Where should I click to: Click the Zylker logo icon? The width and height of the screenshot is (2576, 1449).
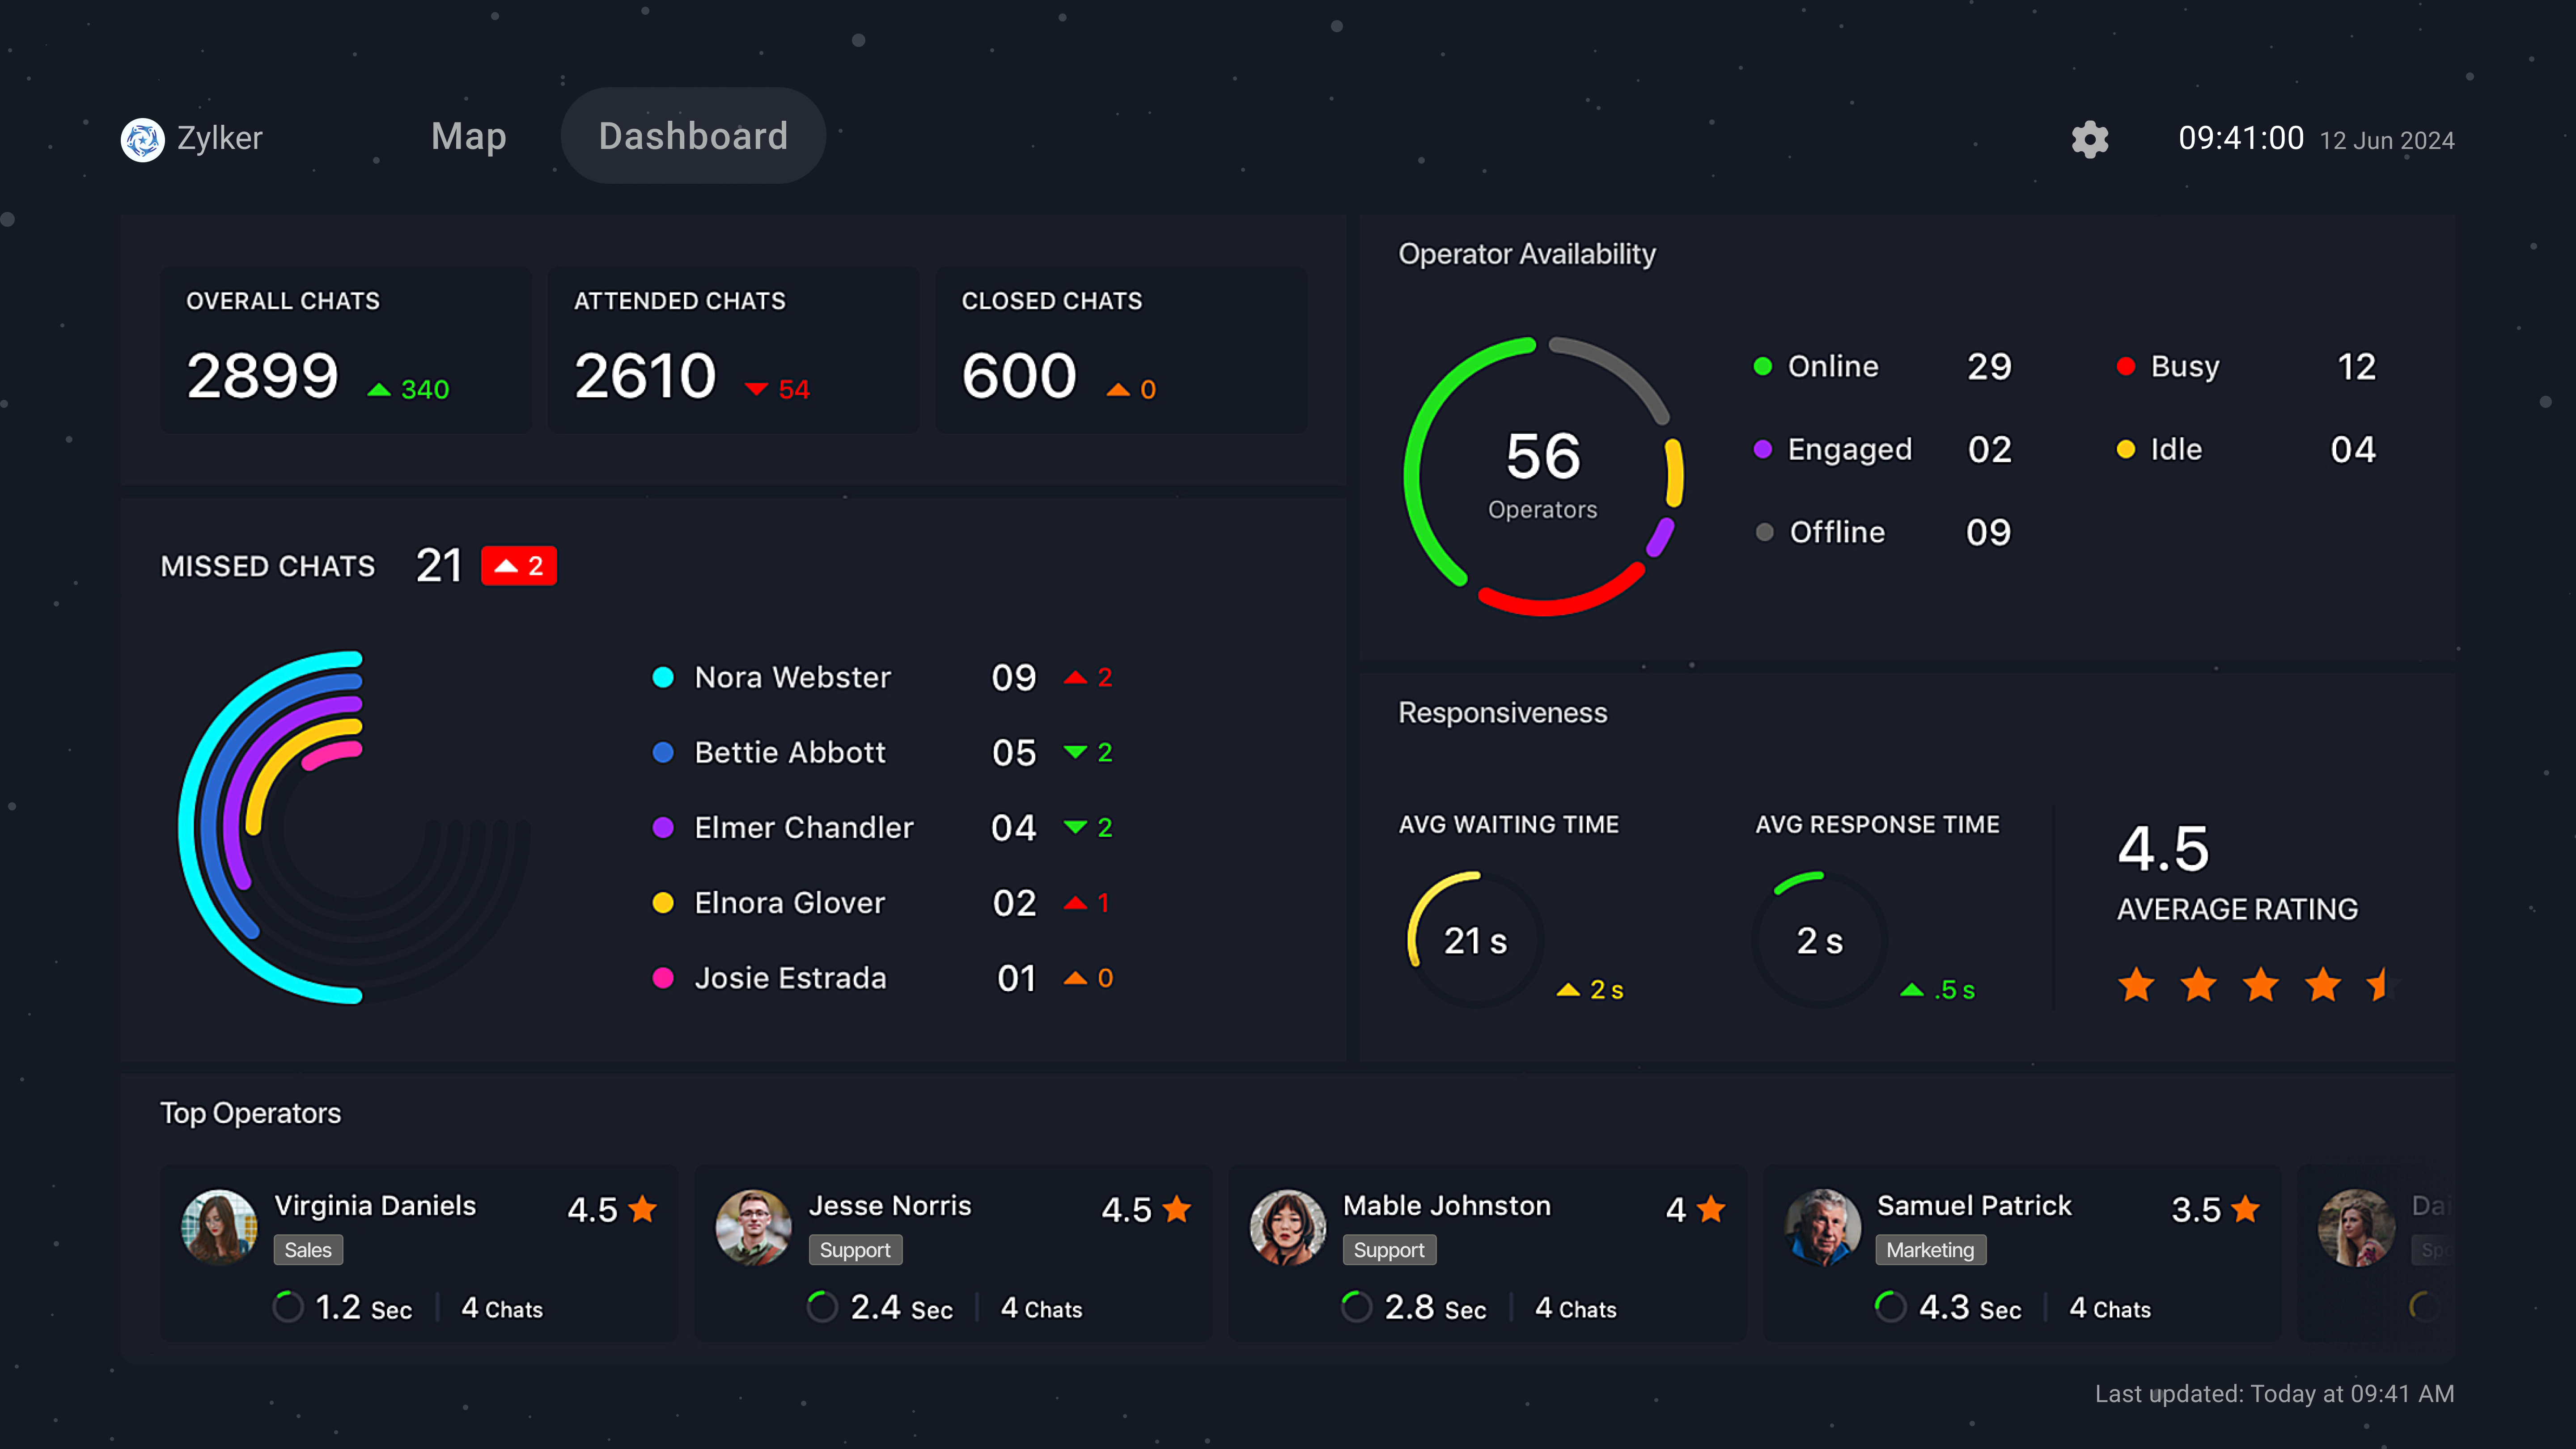(x=142, y=139)
